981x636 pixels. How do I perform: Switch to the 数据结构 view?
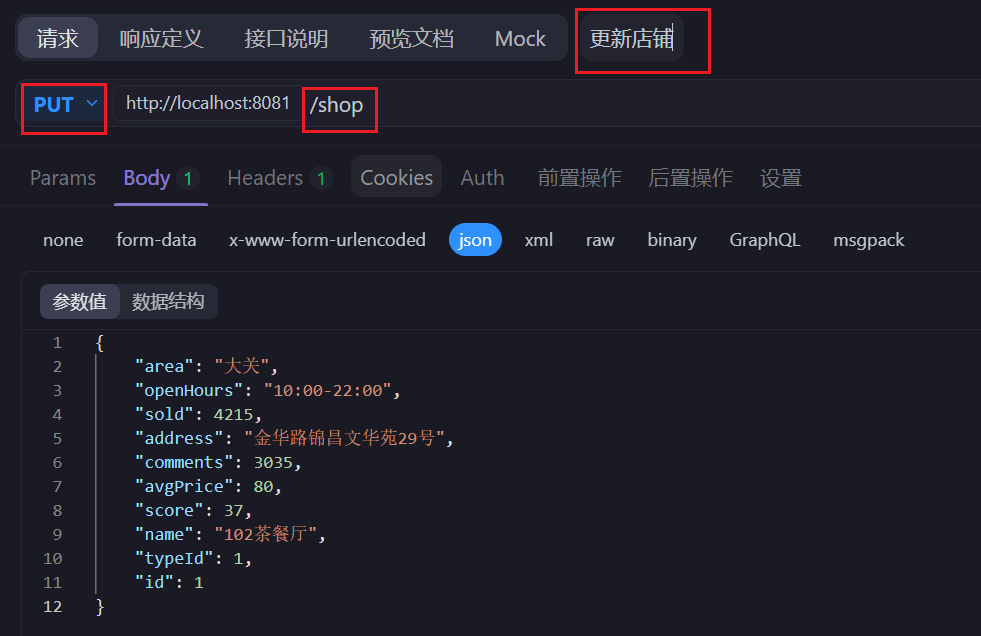tap(168, 301)
